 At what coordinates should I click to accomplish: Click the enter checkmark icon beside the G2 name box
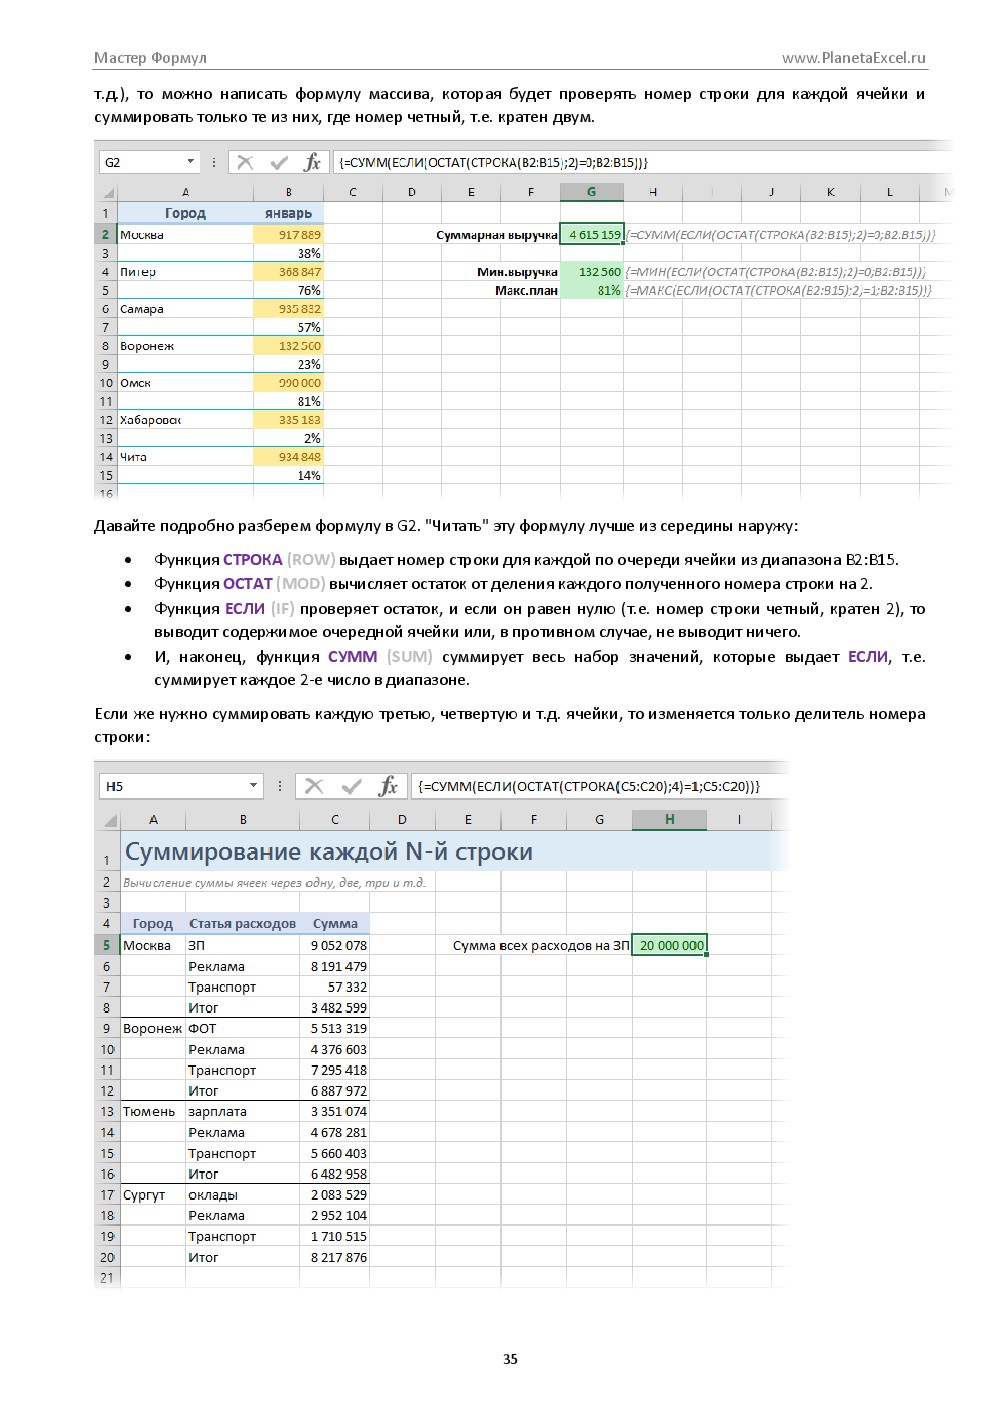(x=279, y=163)
